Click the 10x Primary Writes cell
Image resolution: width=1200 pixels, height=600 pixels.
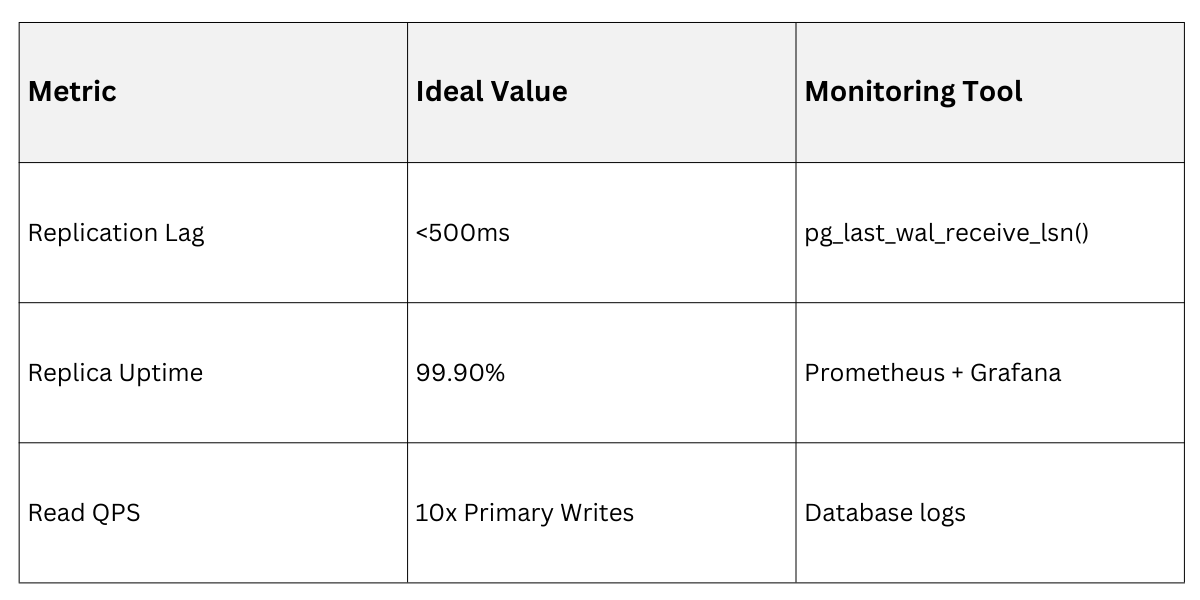524,513
